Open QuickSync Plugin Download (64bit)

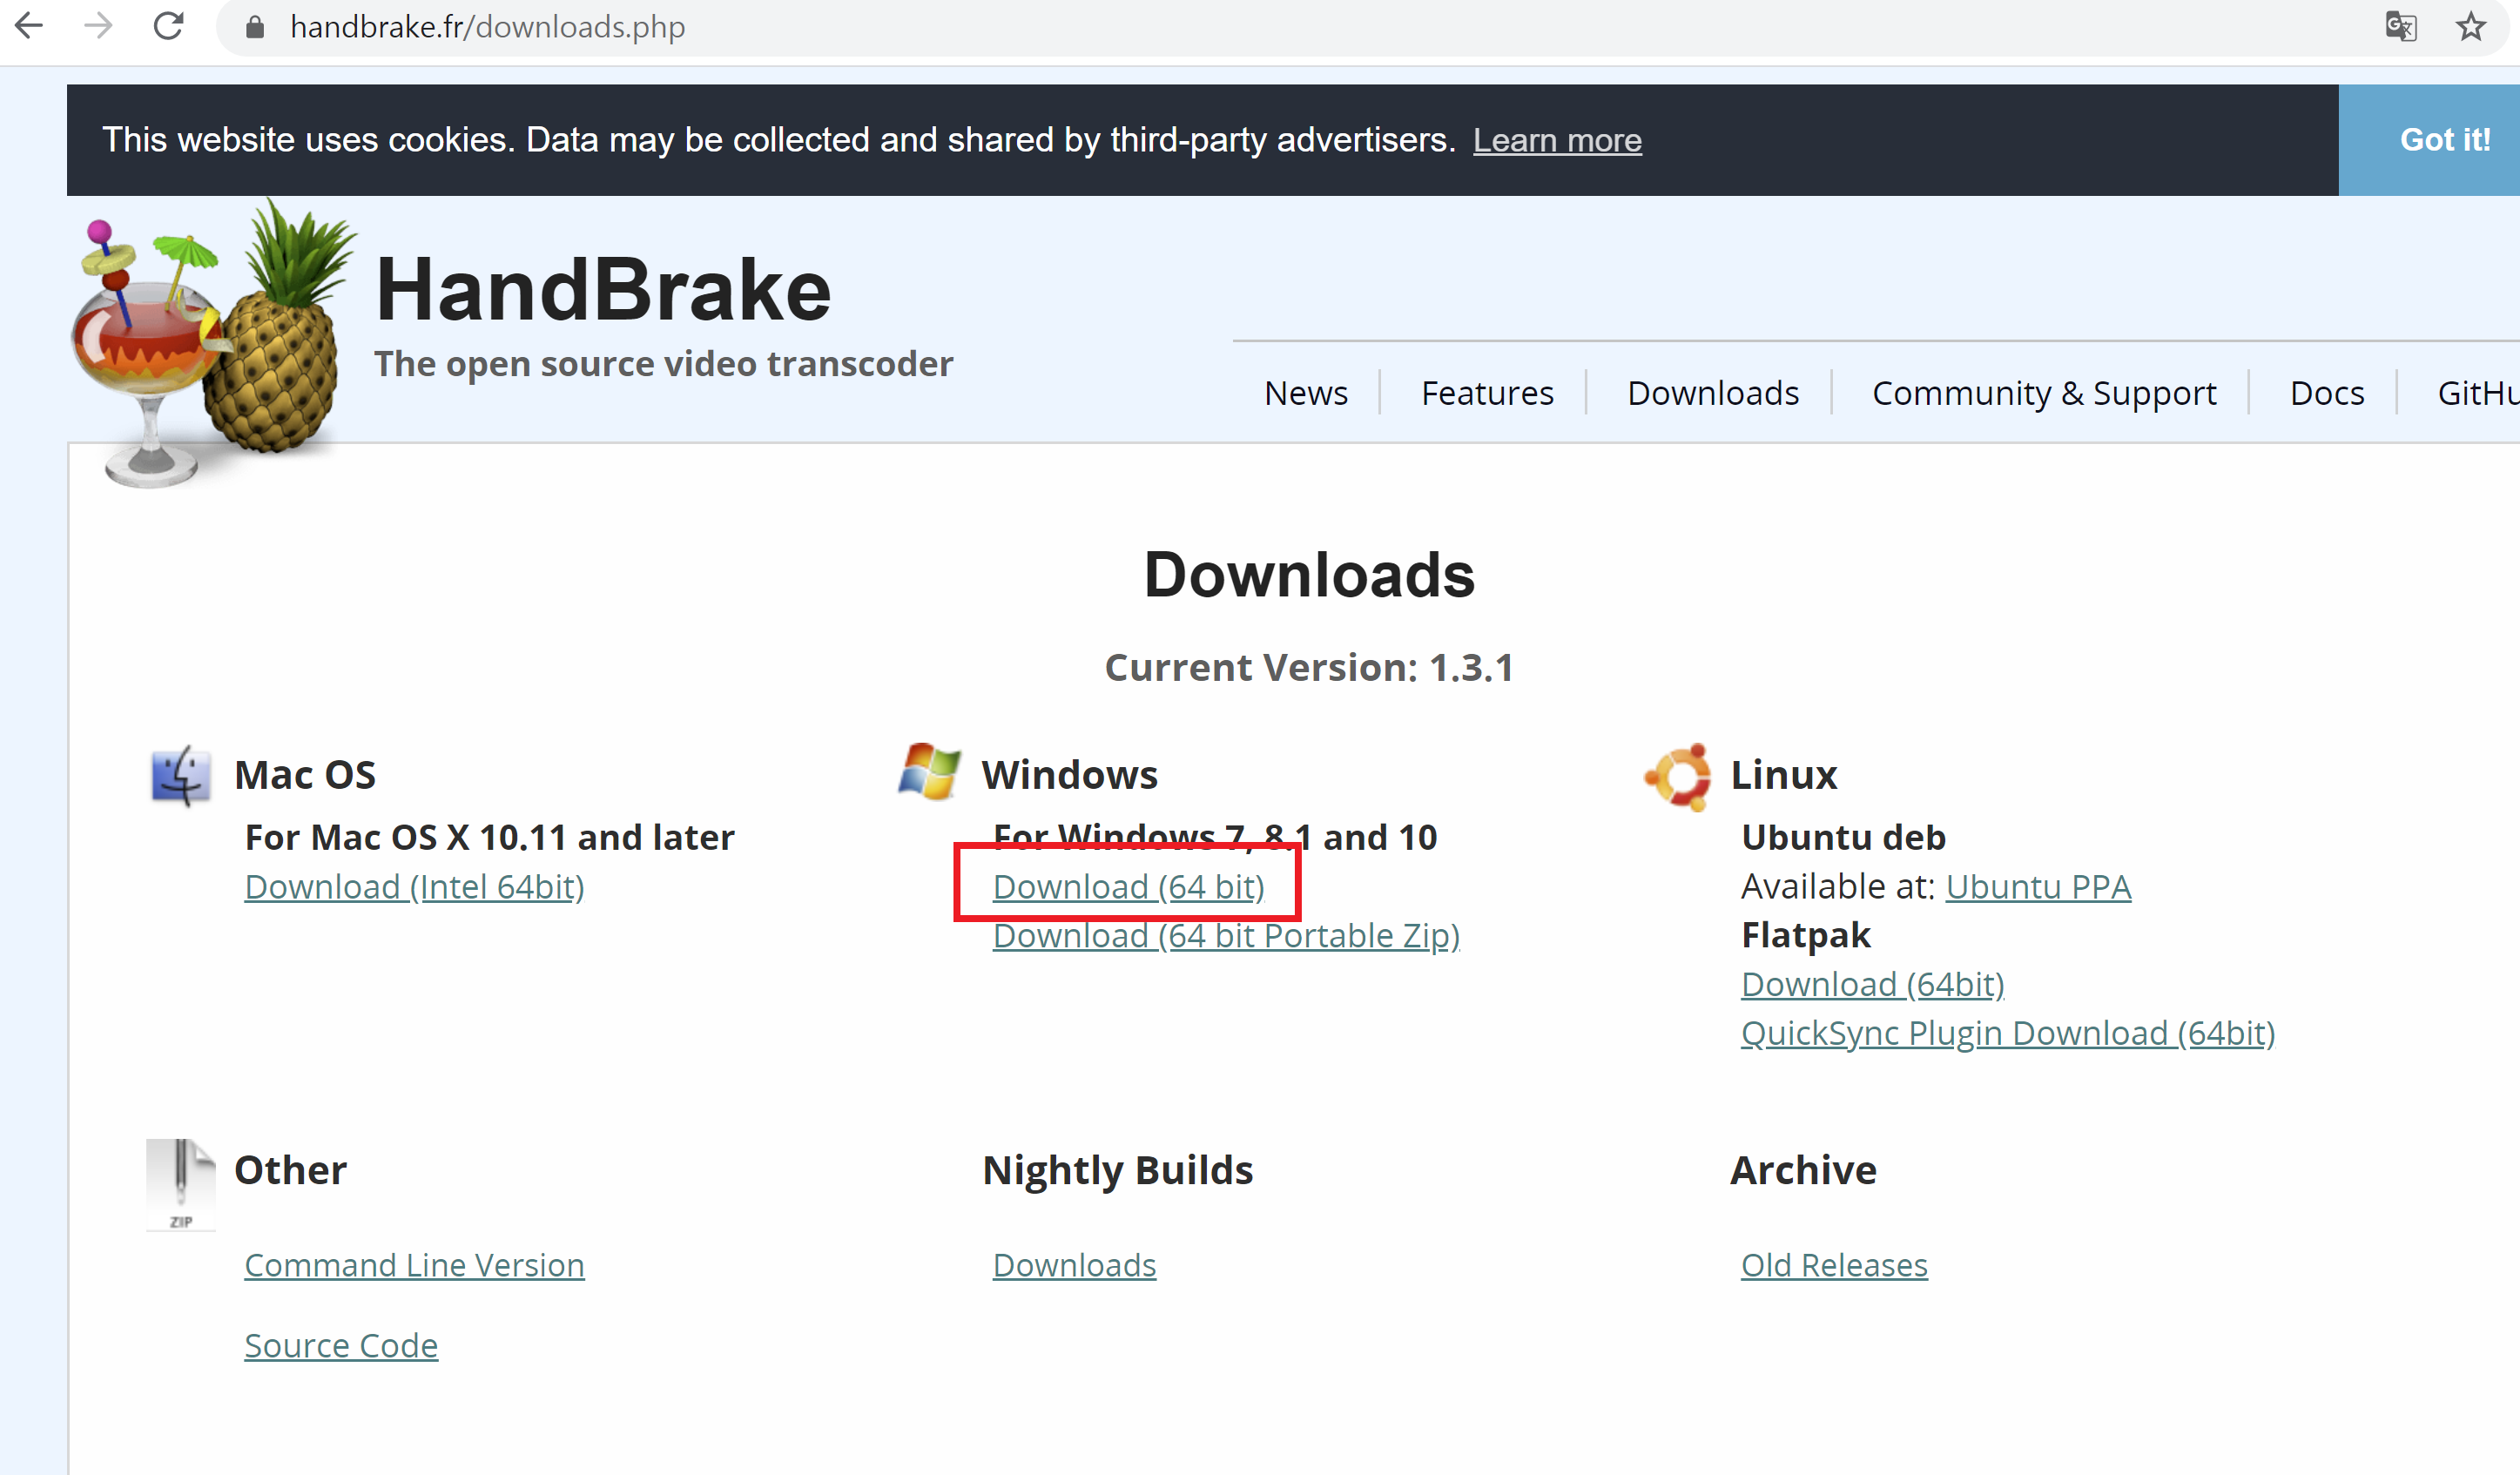(2008, 1033)
